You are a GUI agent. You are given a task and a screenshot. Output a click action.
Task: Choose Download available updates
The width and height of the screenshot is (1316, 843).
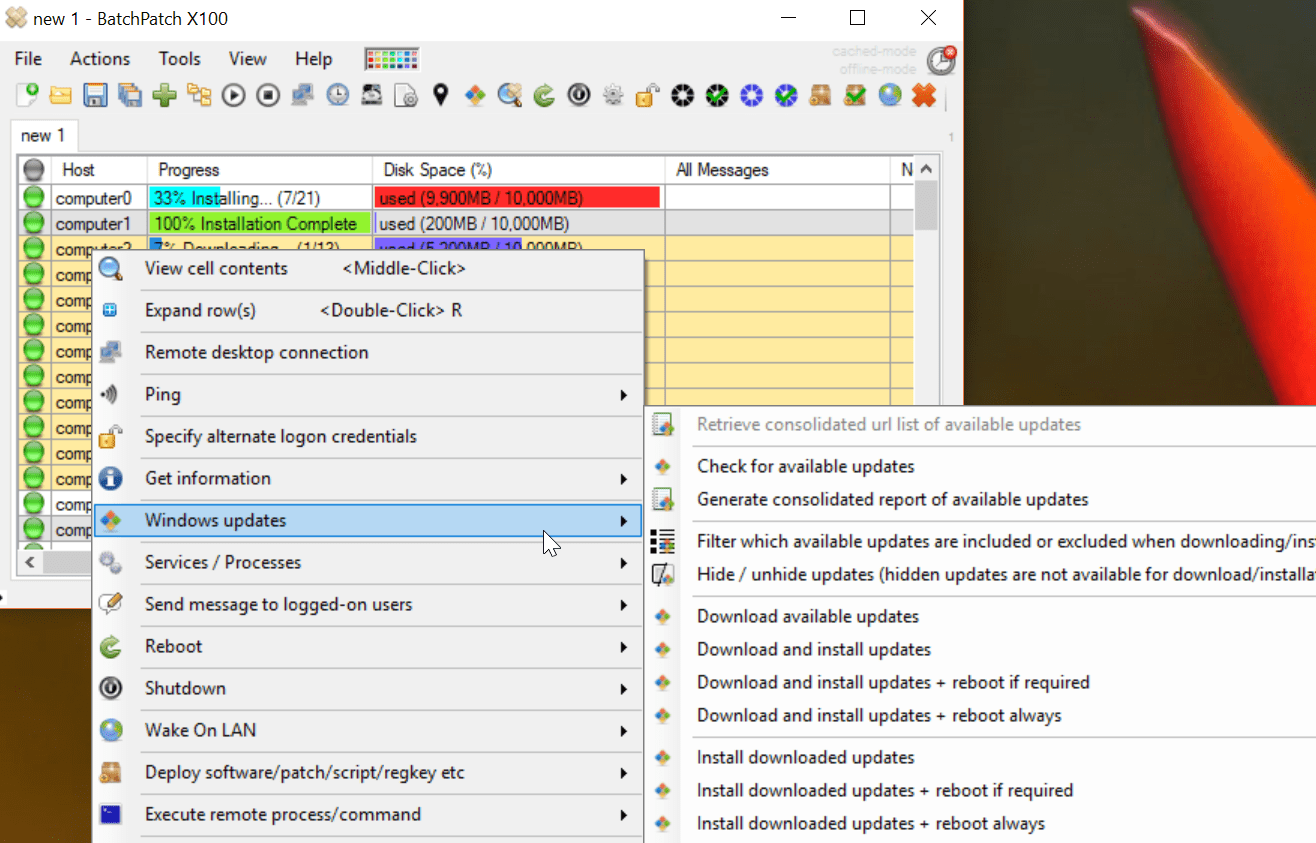[x=981, y=617]
